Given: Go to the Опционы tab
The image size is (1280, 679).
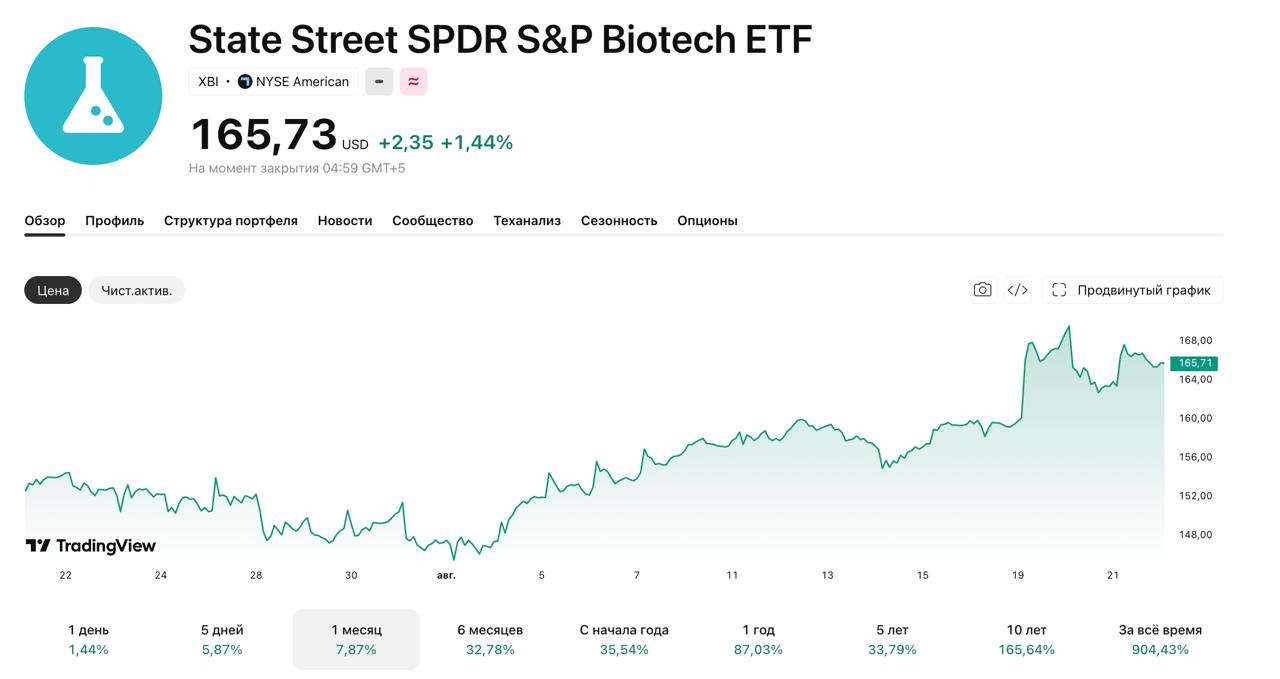Looking at the screenshot, I should coord(707,221).
